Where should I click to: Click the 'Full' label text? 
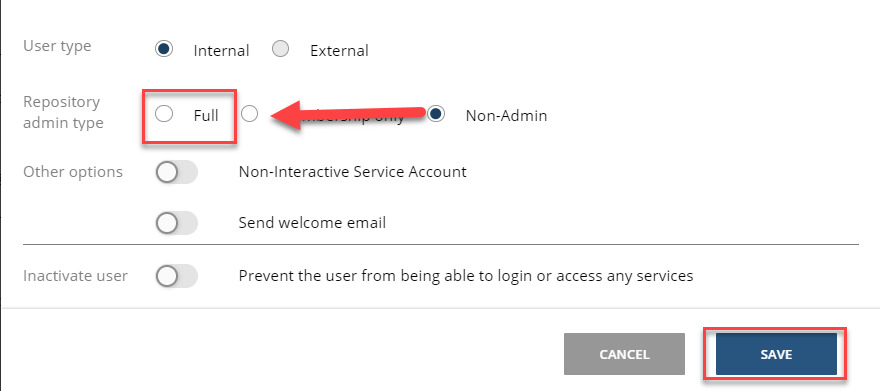(x=206, y=116)
